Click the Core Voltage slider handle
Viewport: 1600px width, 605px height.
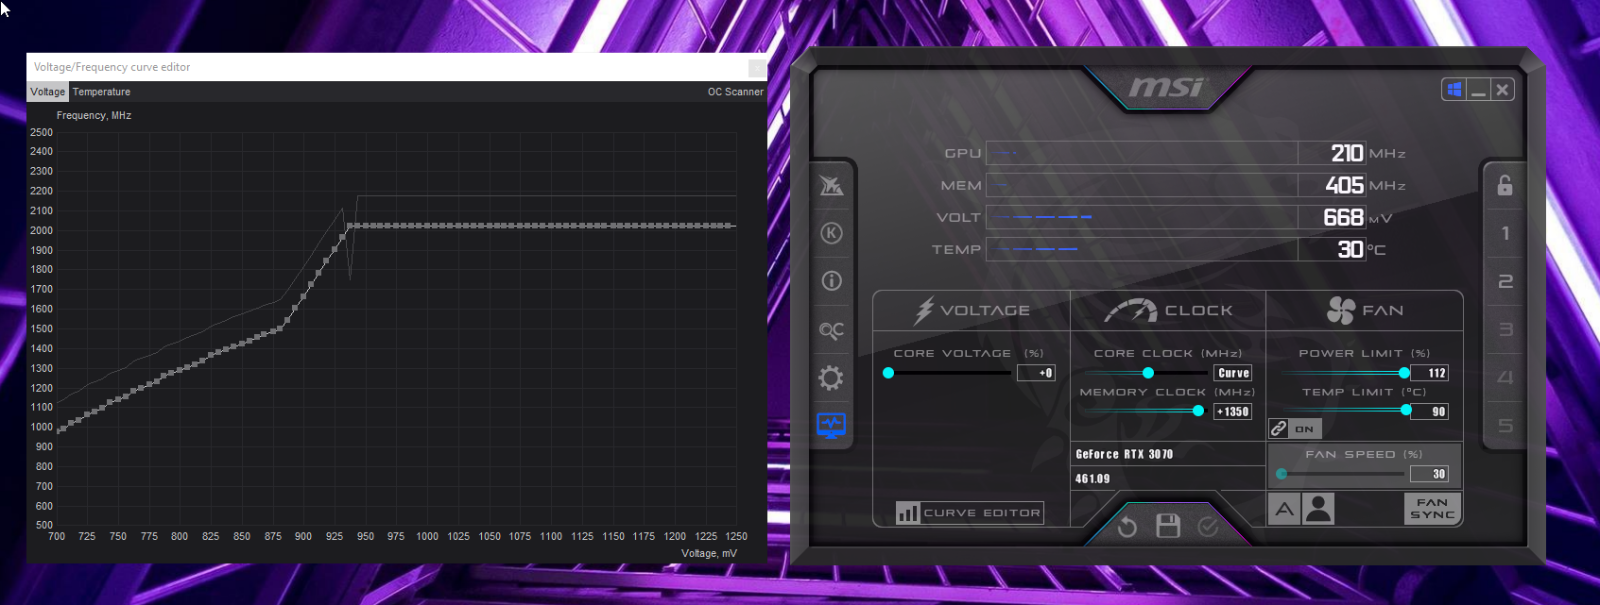(x=888, y=373)
